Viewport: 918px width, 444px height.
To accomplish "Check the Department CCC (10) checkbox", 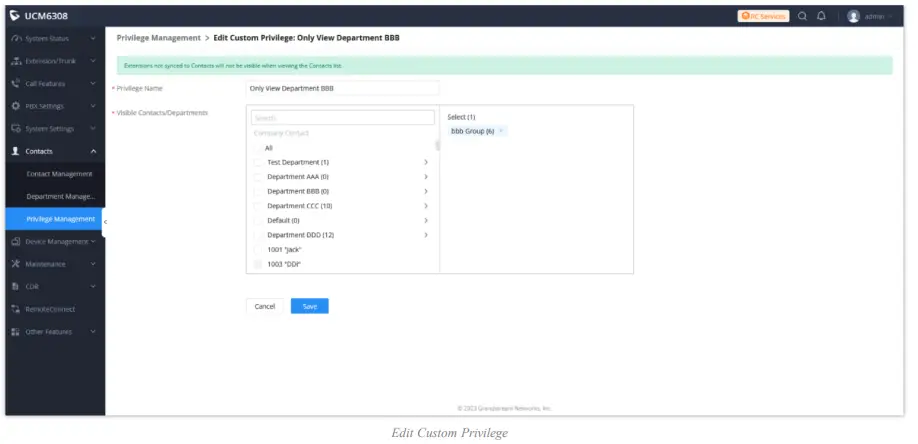I will (x=258, y=206).
